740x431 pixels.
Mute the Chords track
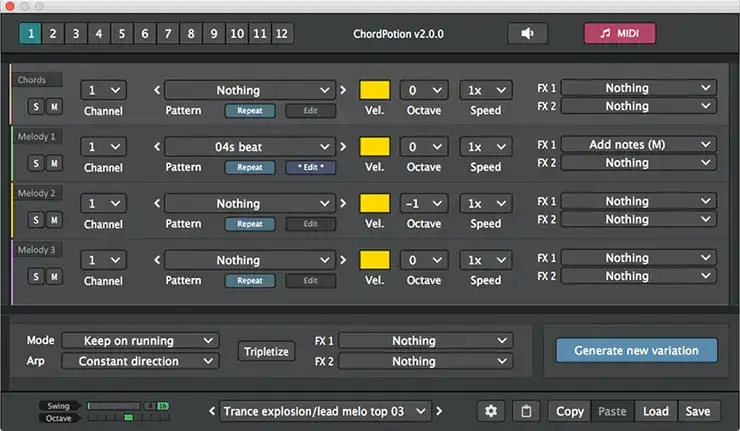(54, 107)
